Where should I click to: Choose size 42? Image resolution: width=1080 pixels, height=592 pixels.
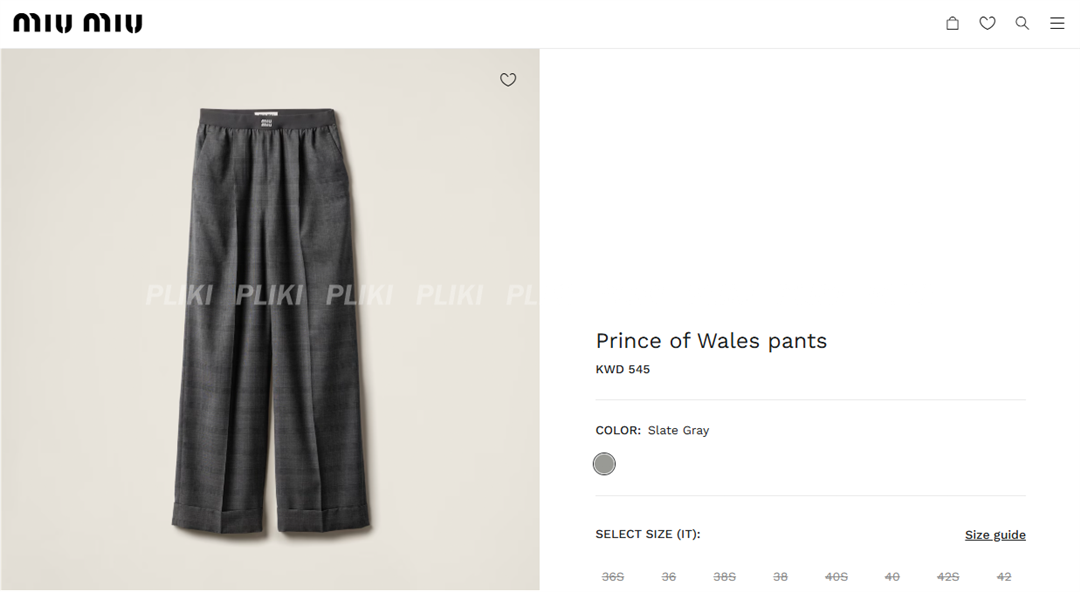coord(1004,577)
